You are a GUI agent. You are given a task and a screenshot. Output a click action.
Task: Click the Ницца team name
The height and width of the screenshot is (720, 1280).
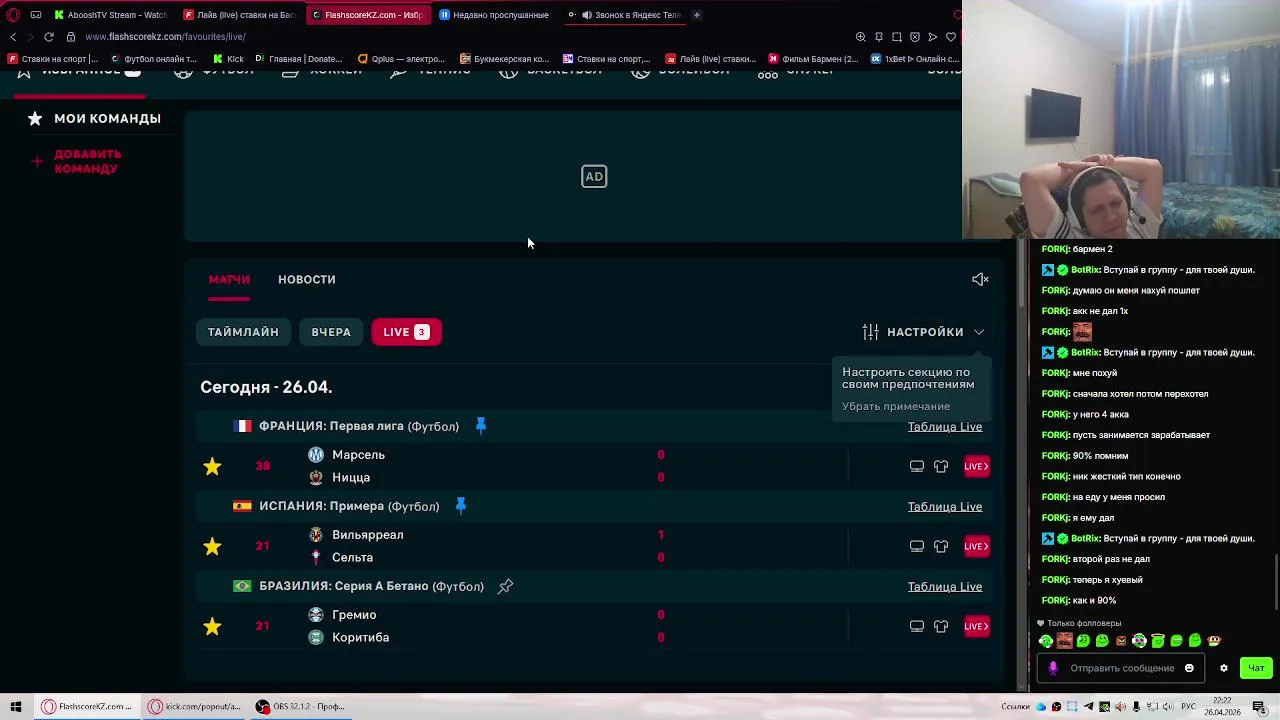351,478
